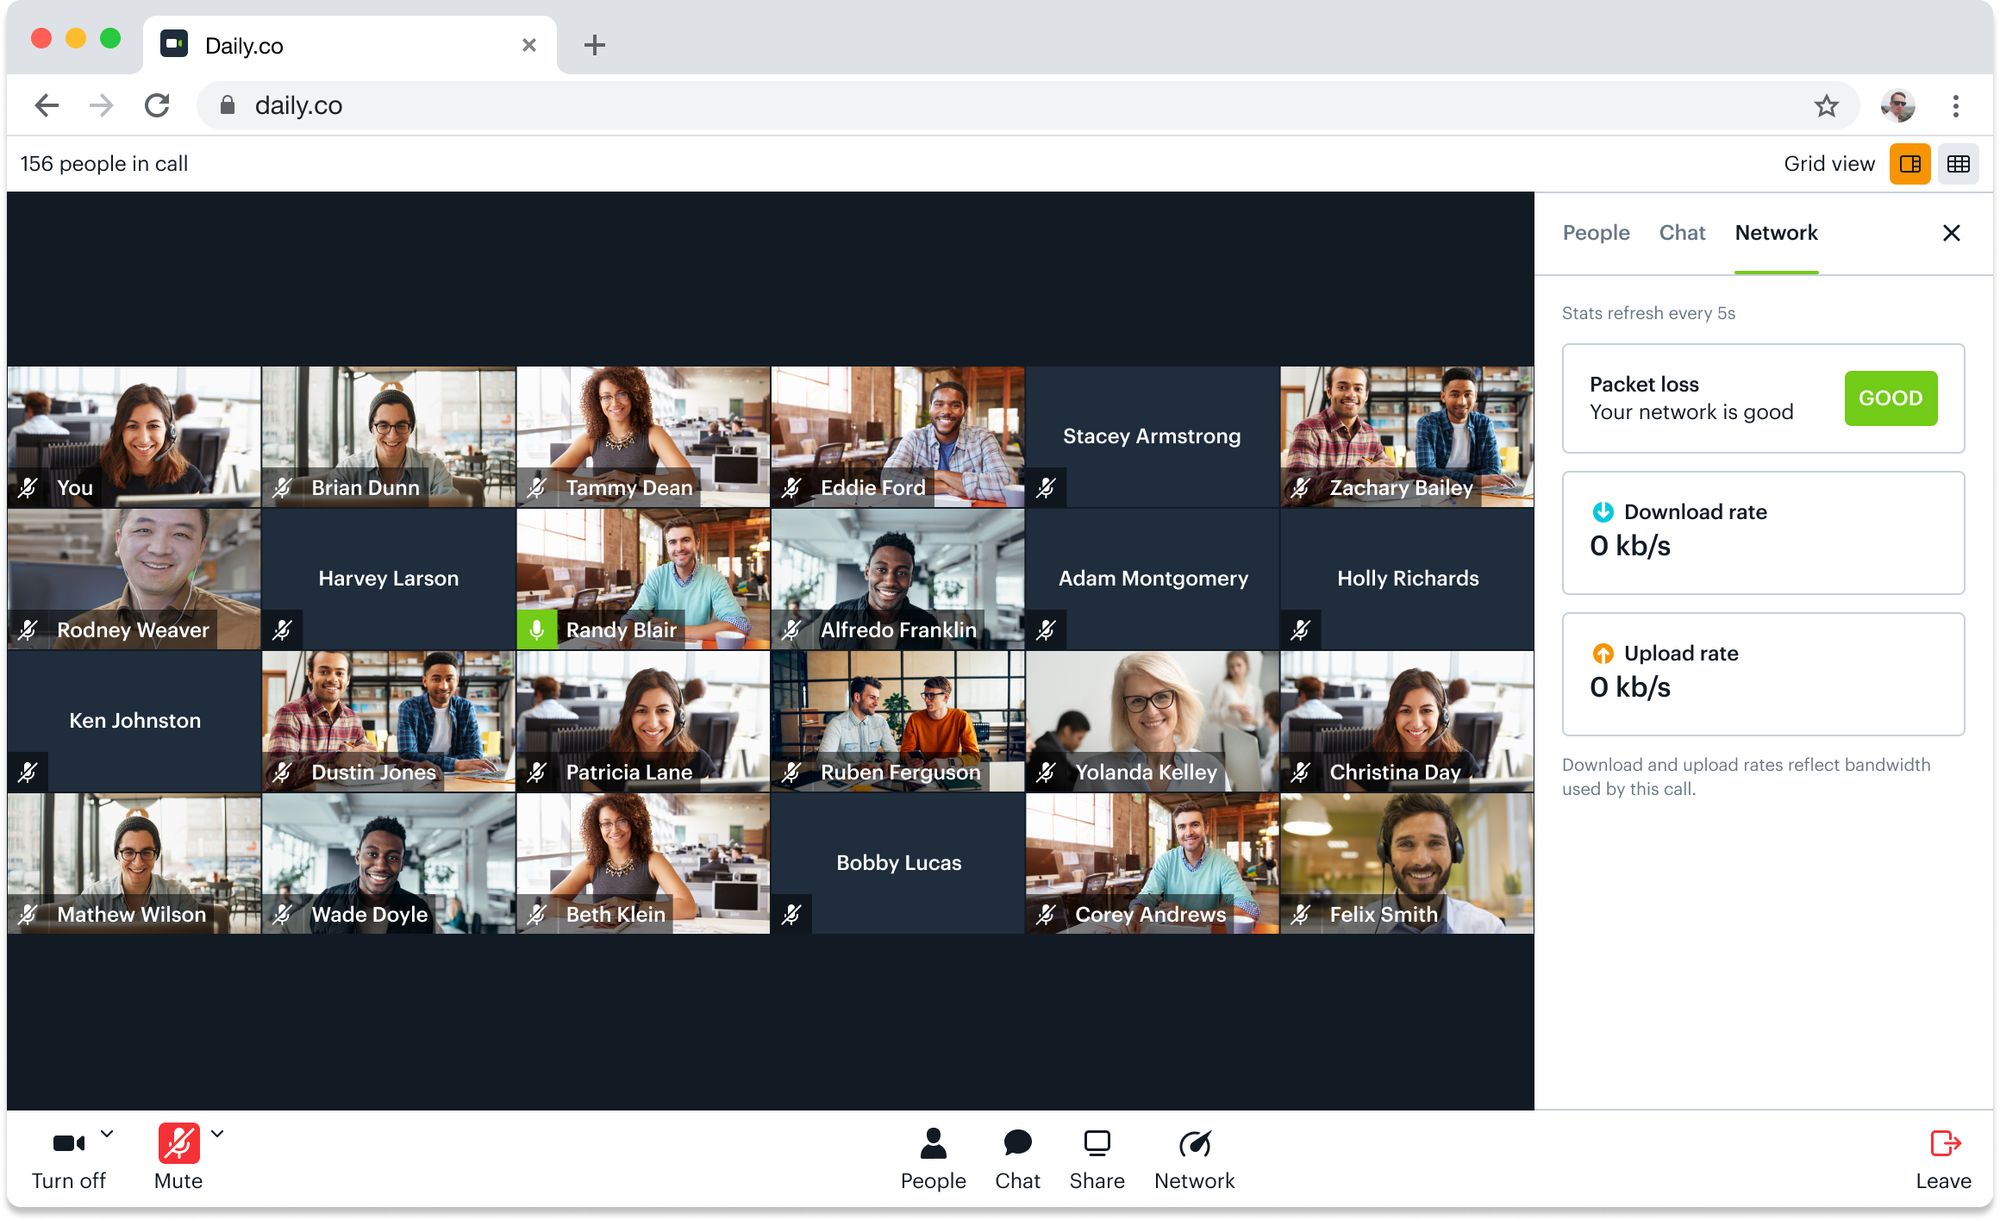The width and height of the screenshot is (2000, 1221).
Task: Leave the call
Action: (x=1943, y=1159)
